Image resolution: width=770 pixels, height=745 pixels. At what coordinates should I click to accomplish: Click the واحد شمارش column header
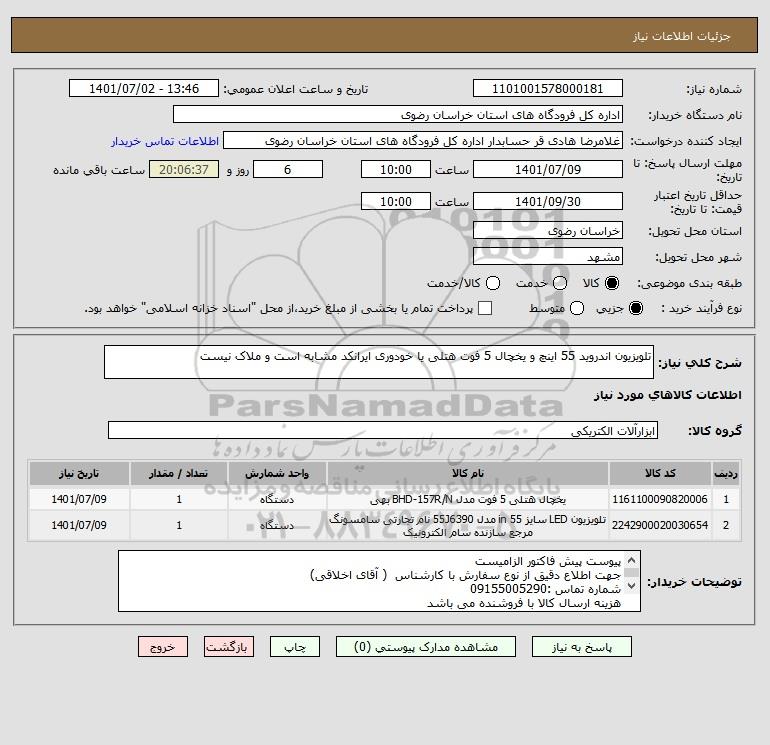277,473
